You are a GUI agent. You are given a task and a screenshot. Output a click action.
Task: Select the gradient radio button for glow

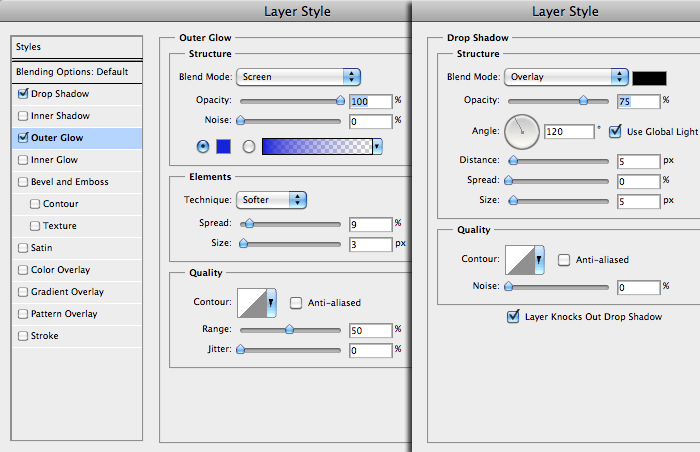coord(248,146)
